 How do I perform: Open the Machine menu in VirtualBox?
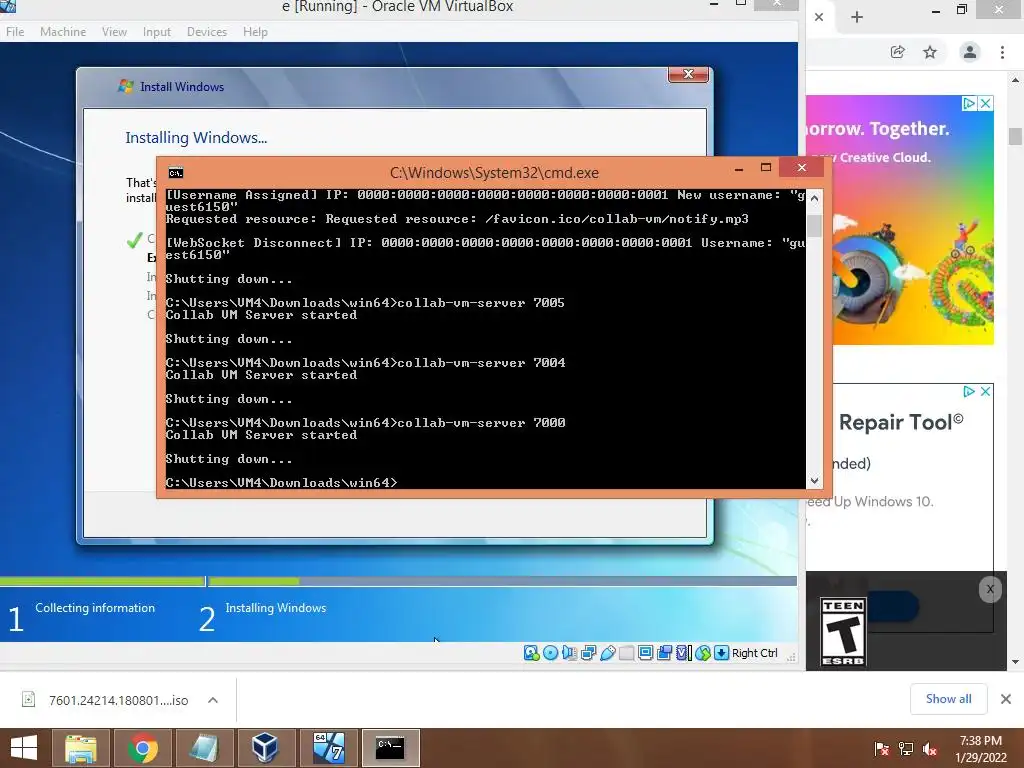[x=63, y=31]
